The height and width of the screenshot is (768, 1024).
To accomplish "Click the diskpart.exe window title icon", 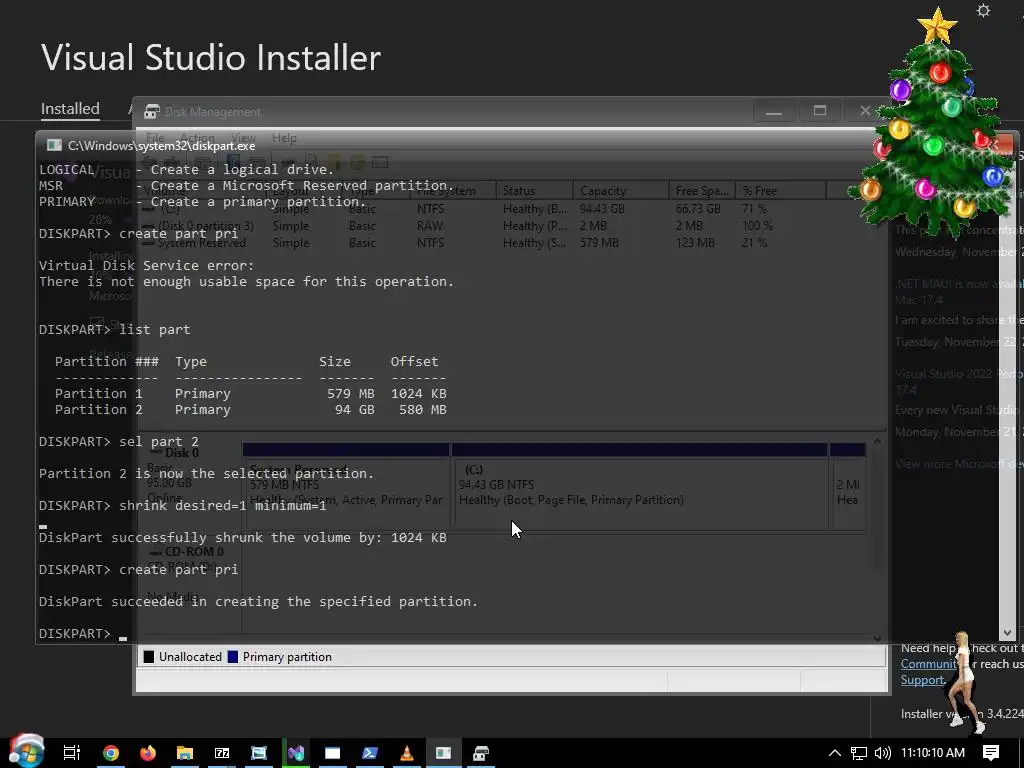I will point(54,145).
